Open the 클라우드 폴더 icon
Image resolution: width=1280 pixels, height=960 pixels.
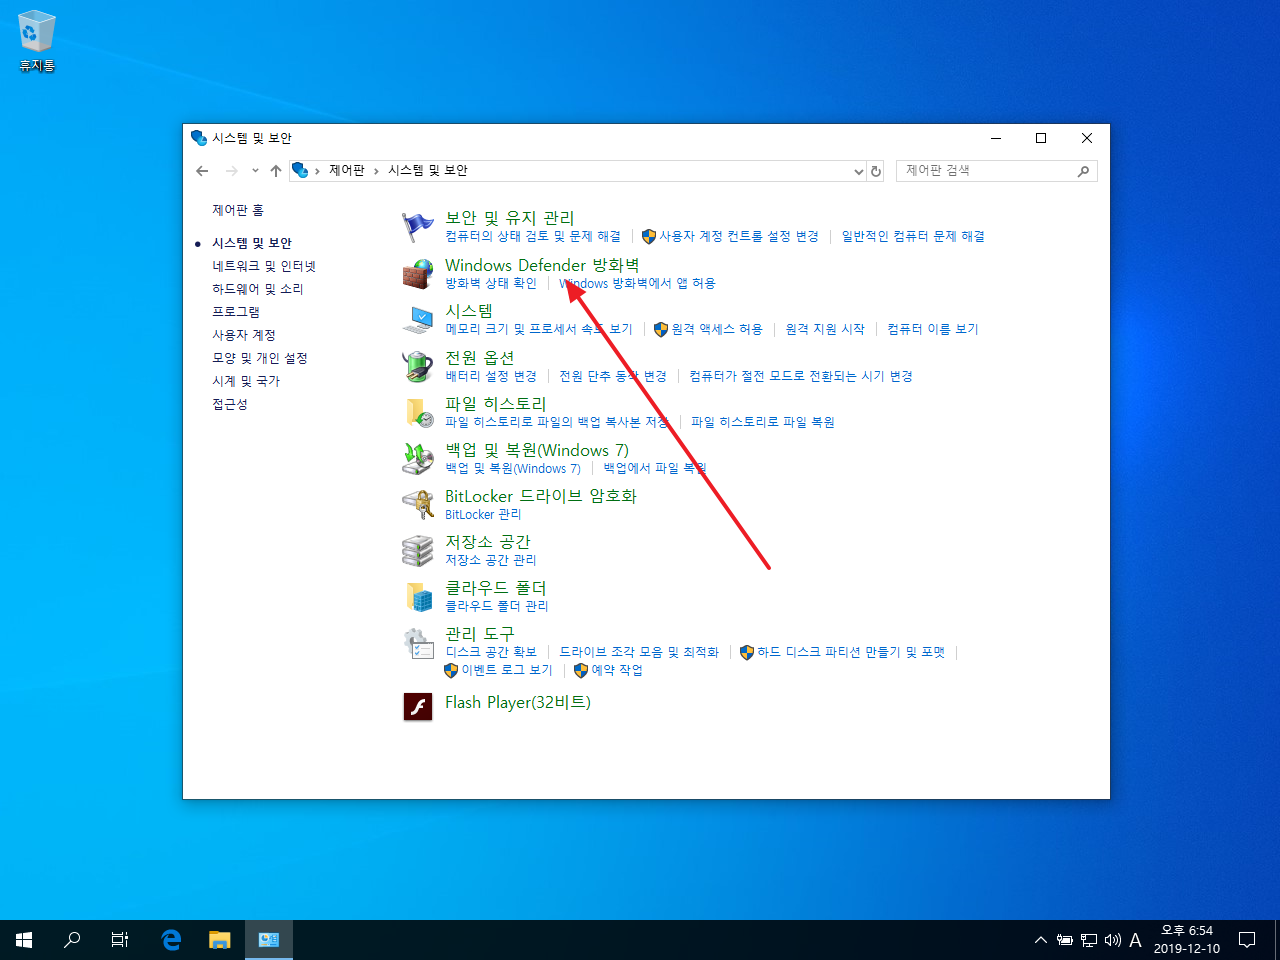(417, 595)
